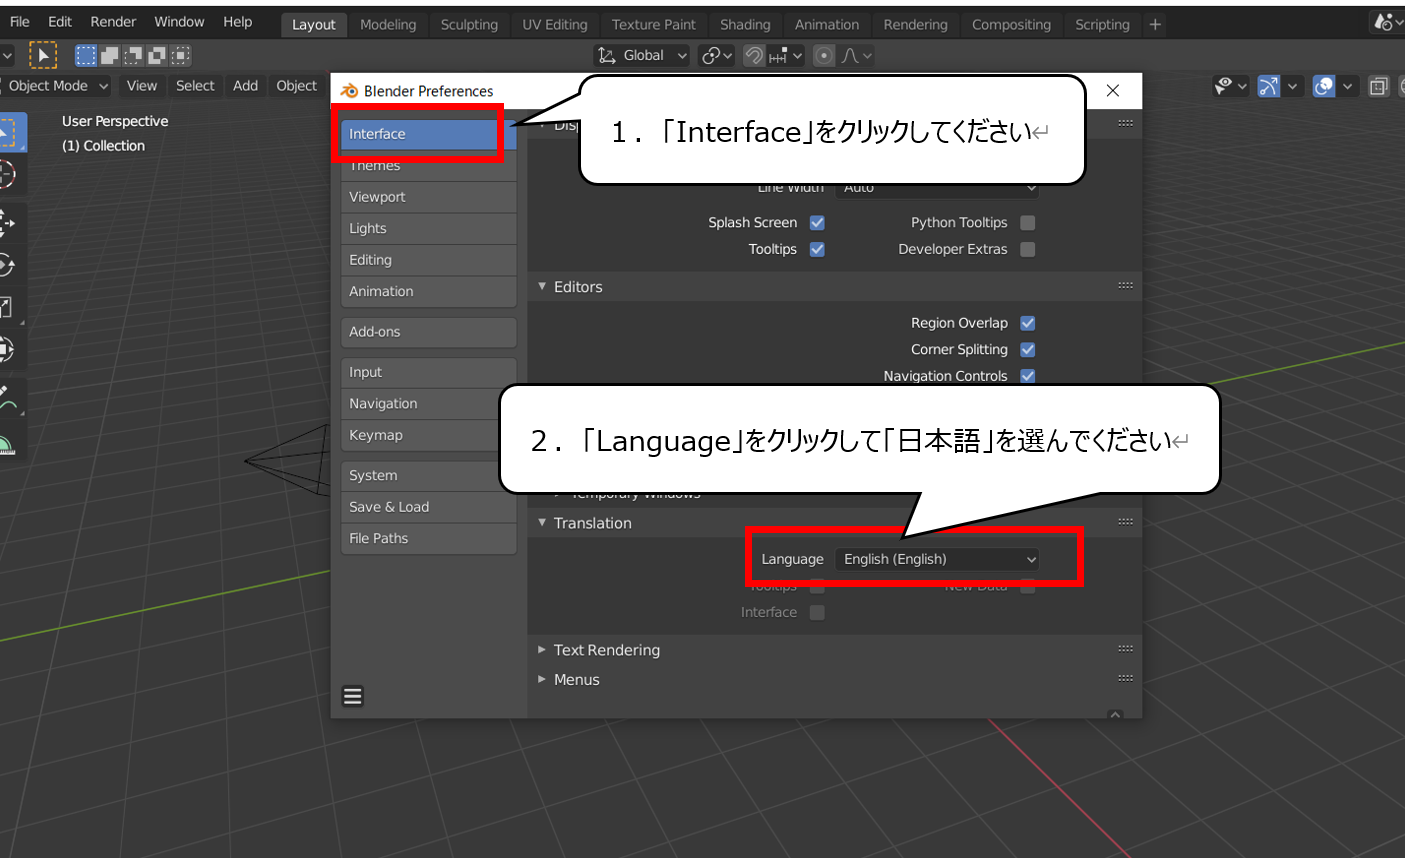Screen dimensions: 1405x858
Task: Enable the Developer Extras checkbox
Action: (x=1028, y=249)
